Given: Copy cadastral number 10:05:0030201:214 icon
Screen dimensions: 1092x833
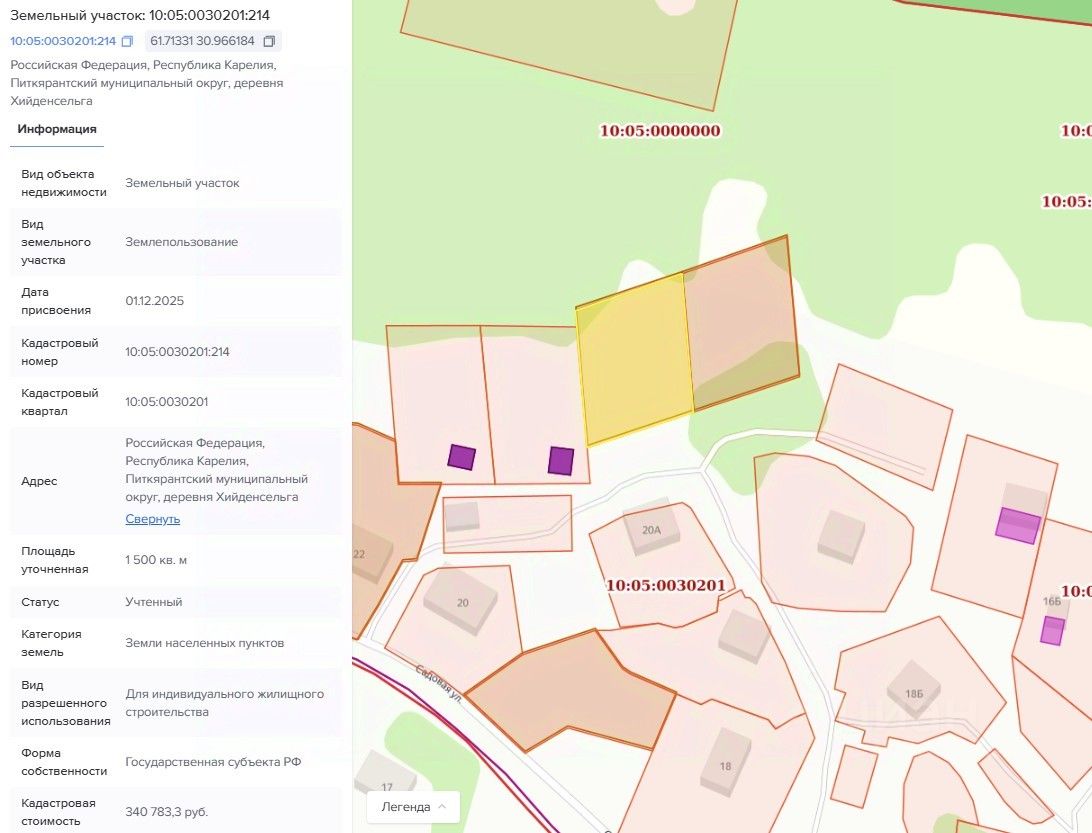Looking at the screenshot, I should (127, 41).
